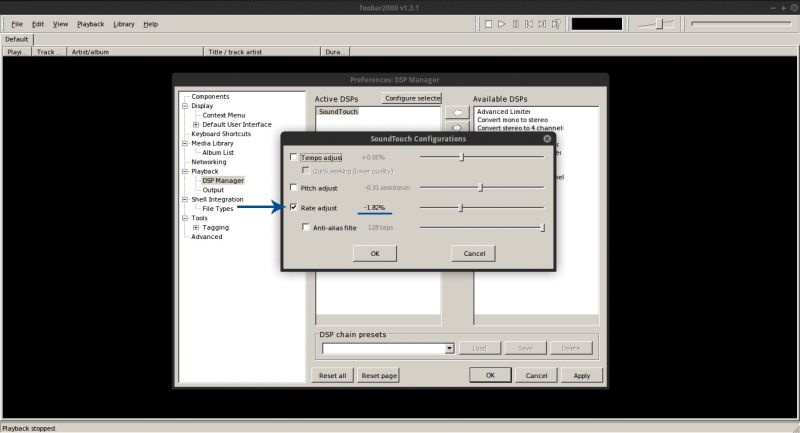Expand the Tagging tree node
The width and height of the screenshot is (800, 433).
196,227
